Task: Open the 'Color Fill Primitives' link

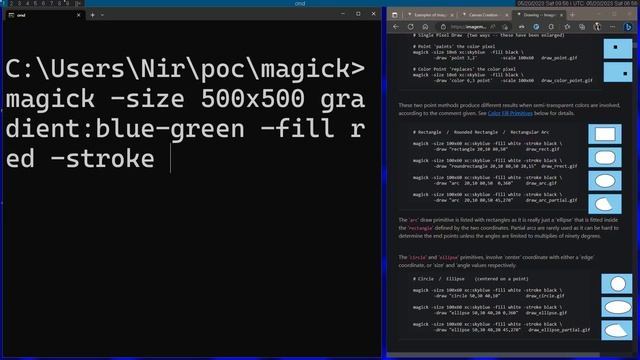Action: click(510, 113)
